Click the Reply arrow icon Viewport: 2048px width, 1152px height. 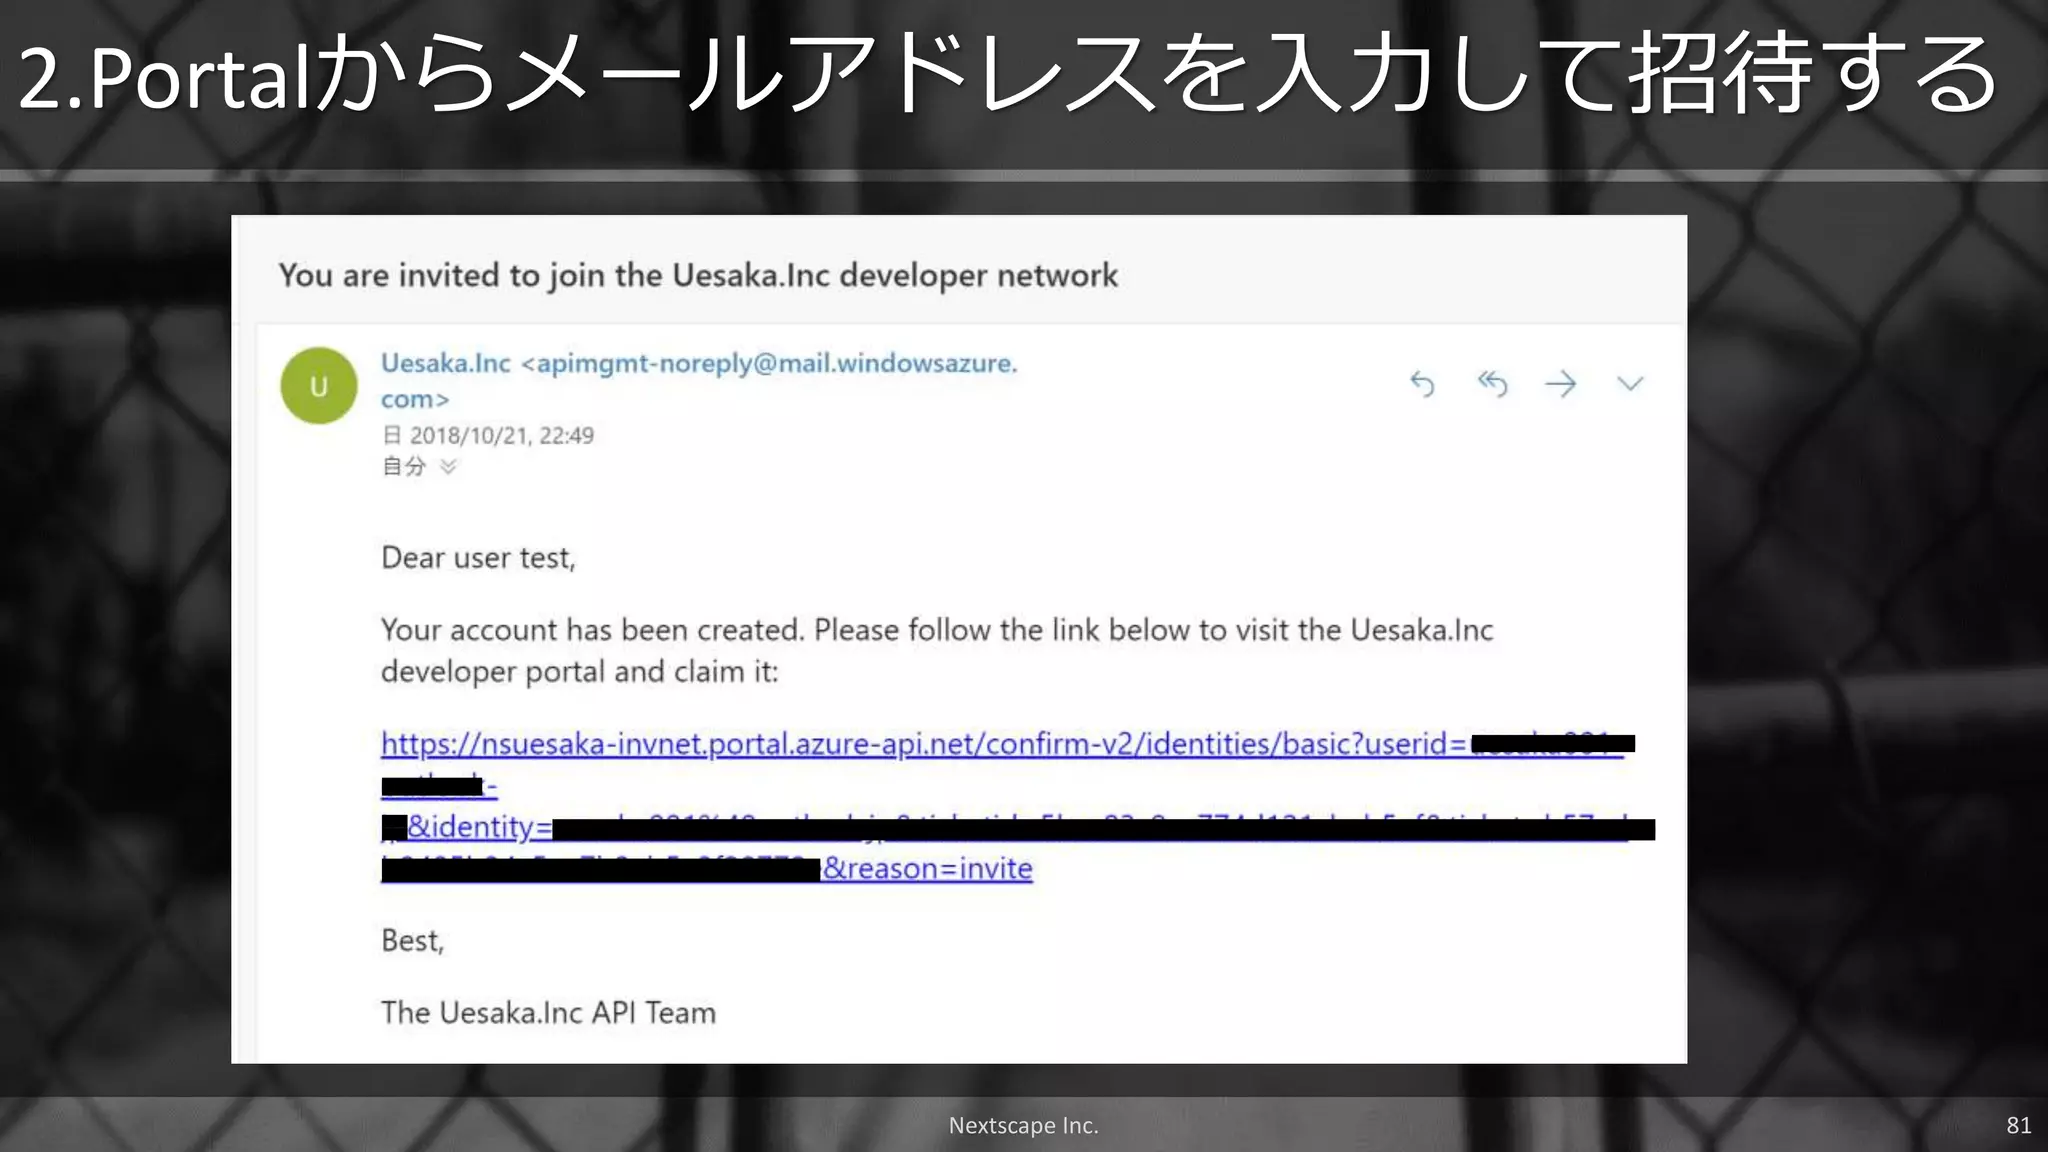pyautogui.click(x=1422, y=384)
